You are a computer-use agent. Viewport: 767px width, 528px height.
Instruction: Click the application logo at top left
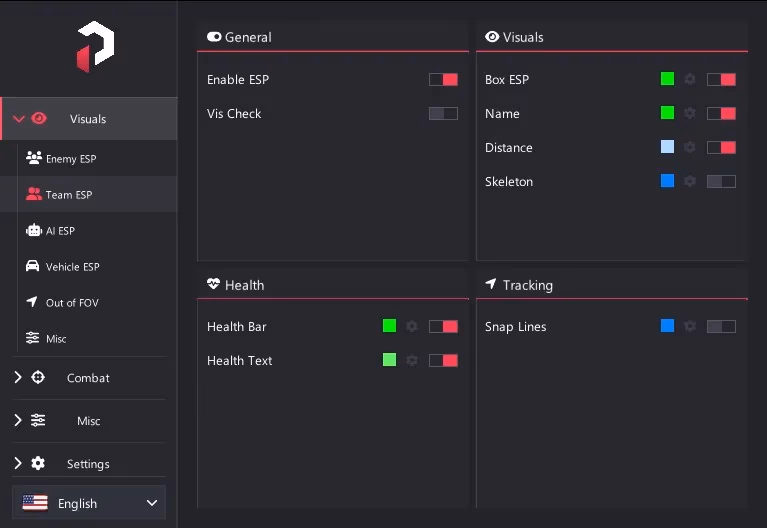[95, 46]
